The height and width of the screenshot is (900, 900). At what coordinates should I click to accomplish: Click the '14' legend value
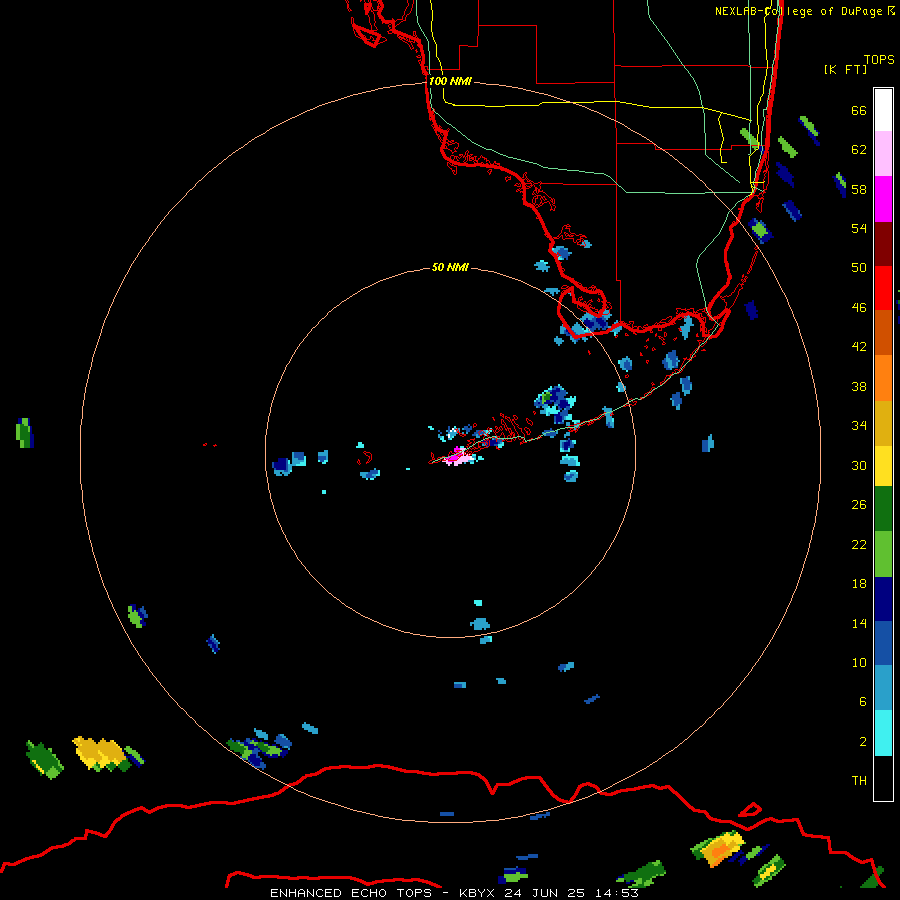pos(859,623)
